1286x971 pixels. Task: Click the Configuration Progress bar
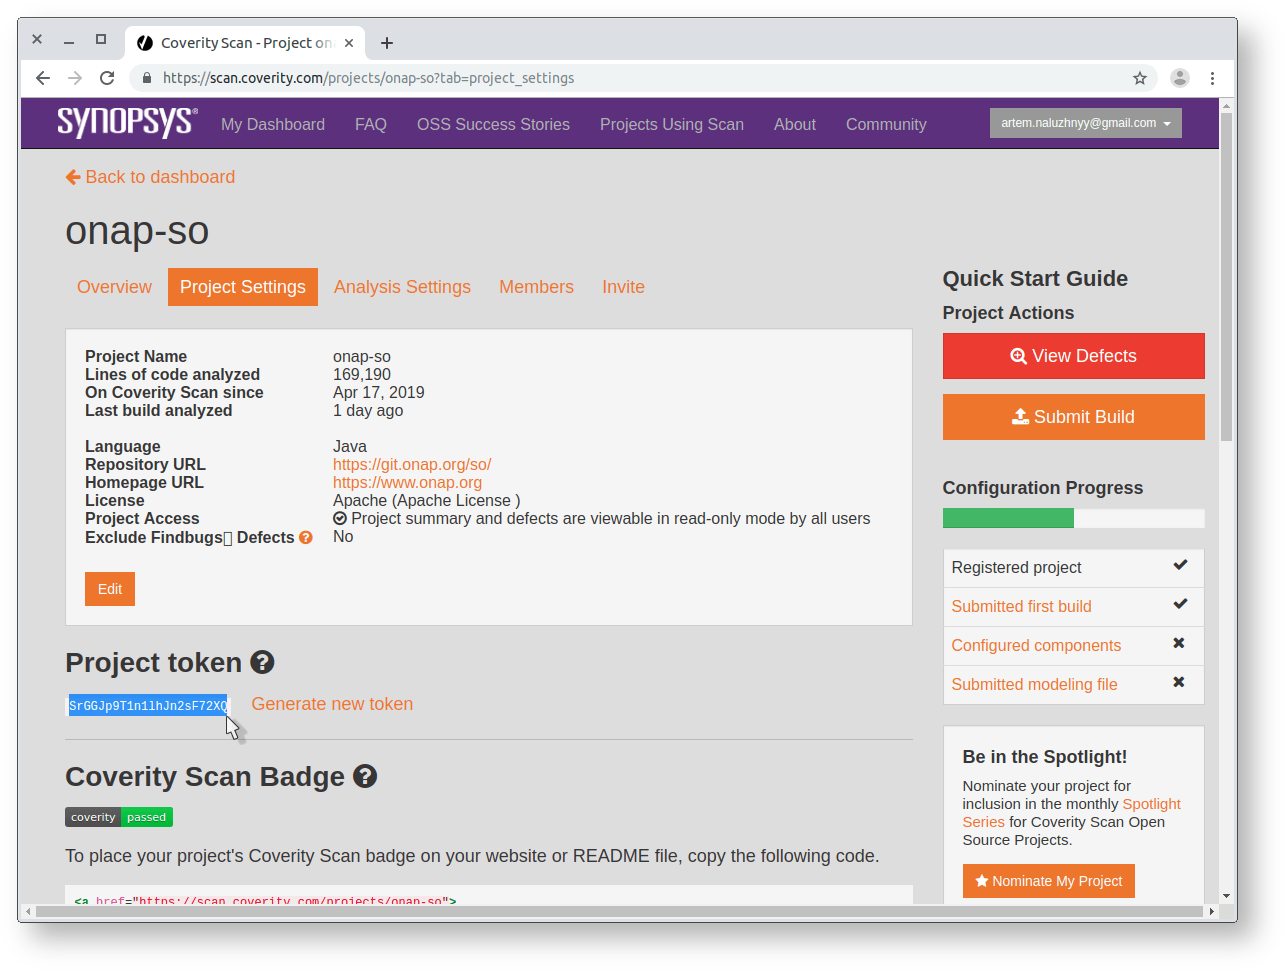click(1073, 518)
